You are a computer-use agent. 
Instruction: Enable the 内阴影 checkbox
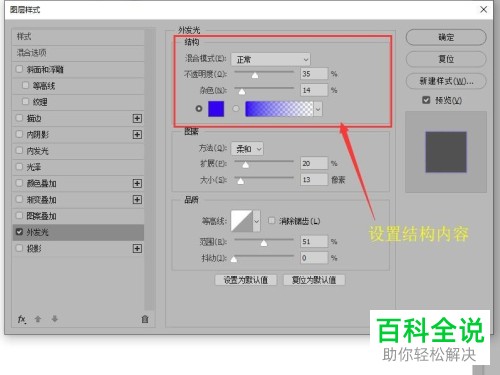(19, 134)
